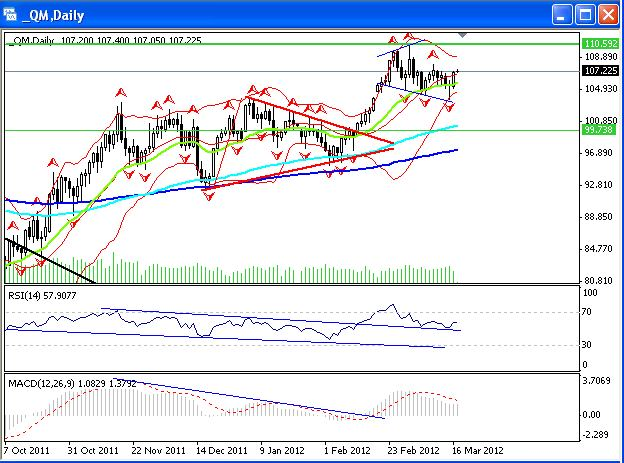The height and width of the screenshot is (463, 624).
Task: Click the 84.770 price scale value
Action: (x=598, y=249)
